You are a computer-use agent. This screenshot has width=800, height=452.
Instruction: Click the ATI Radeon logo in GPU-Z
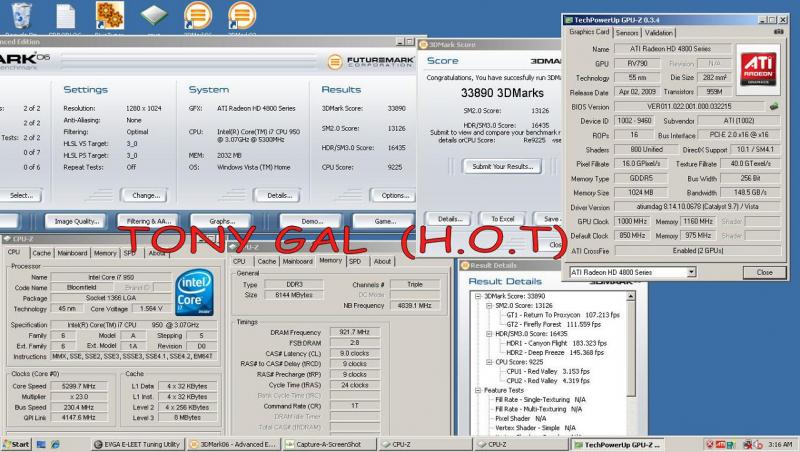(x=758, y=69)
